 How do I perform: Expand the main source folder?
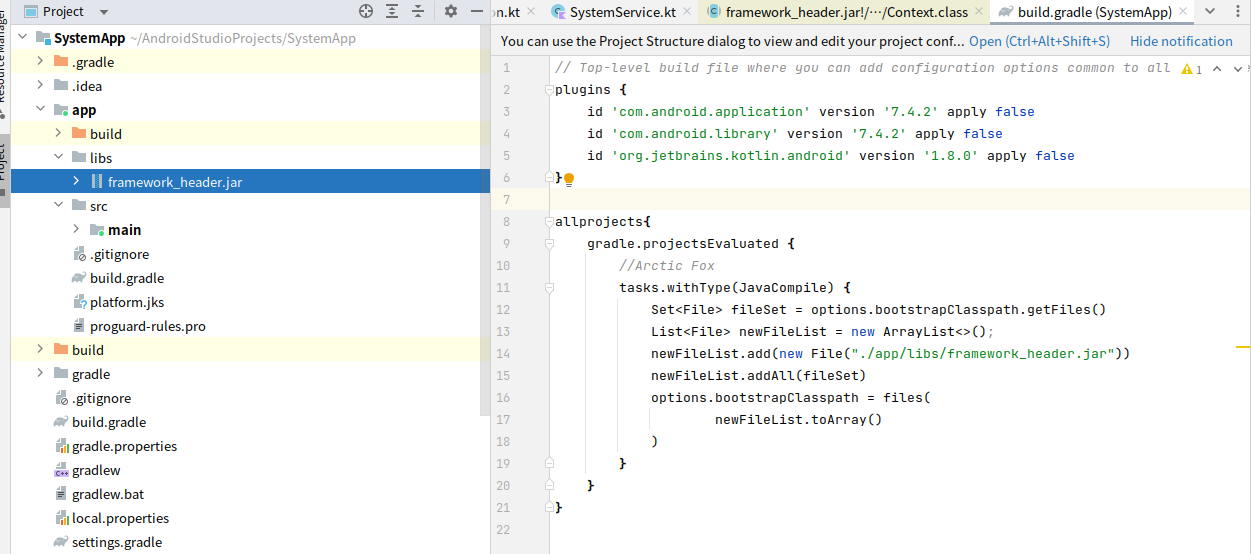coord(76,230)
